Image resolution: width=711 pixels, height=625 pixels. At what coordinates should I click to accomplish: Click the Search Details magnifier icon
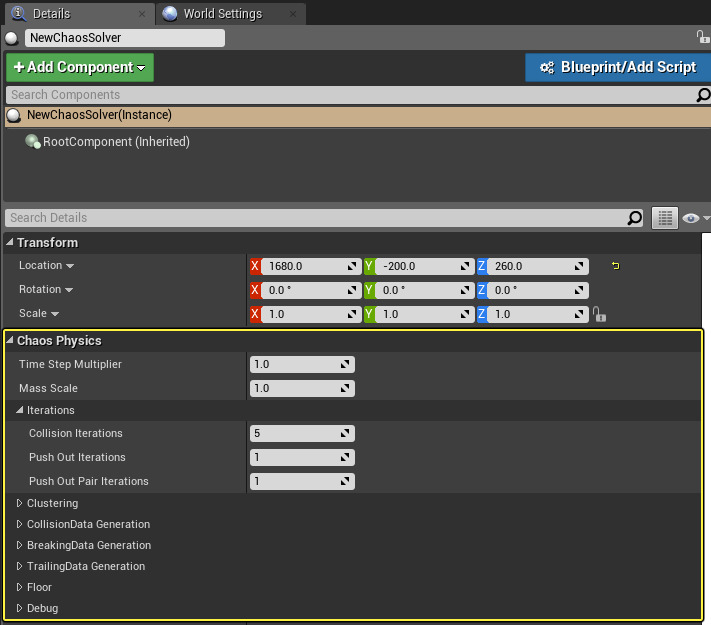(634, 218)
